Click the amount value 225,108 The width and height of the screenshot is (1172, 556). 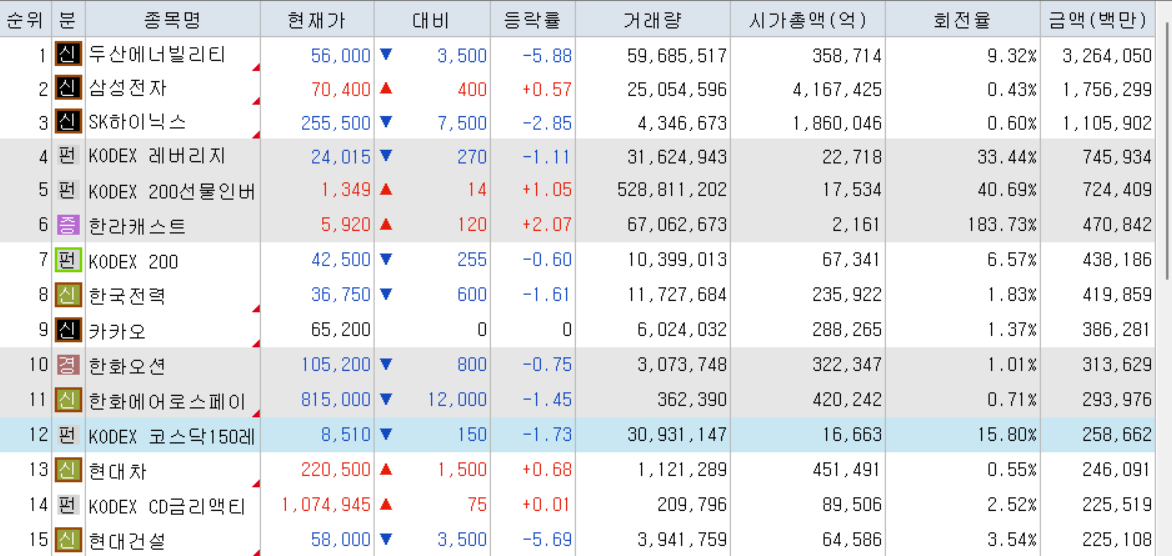click(1117, 540)
